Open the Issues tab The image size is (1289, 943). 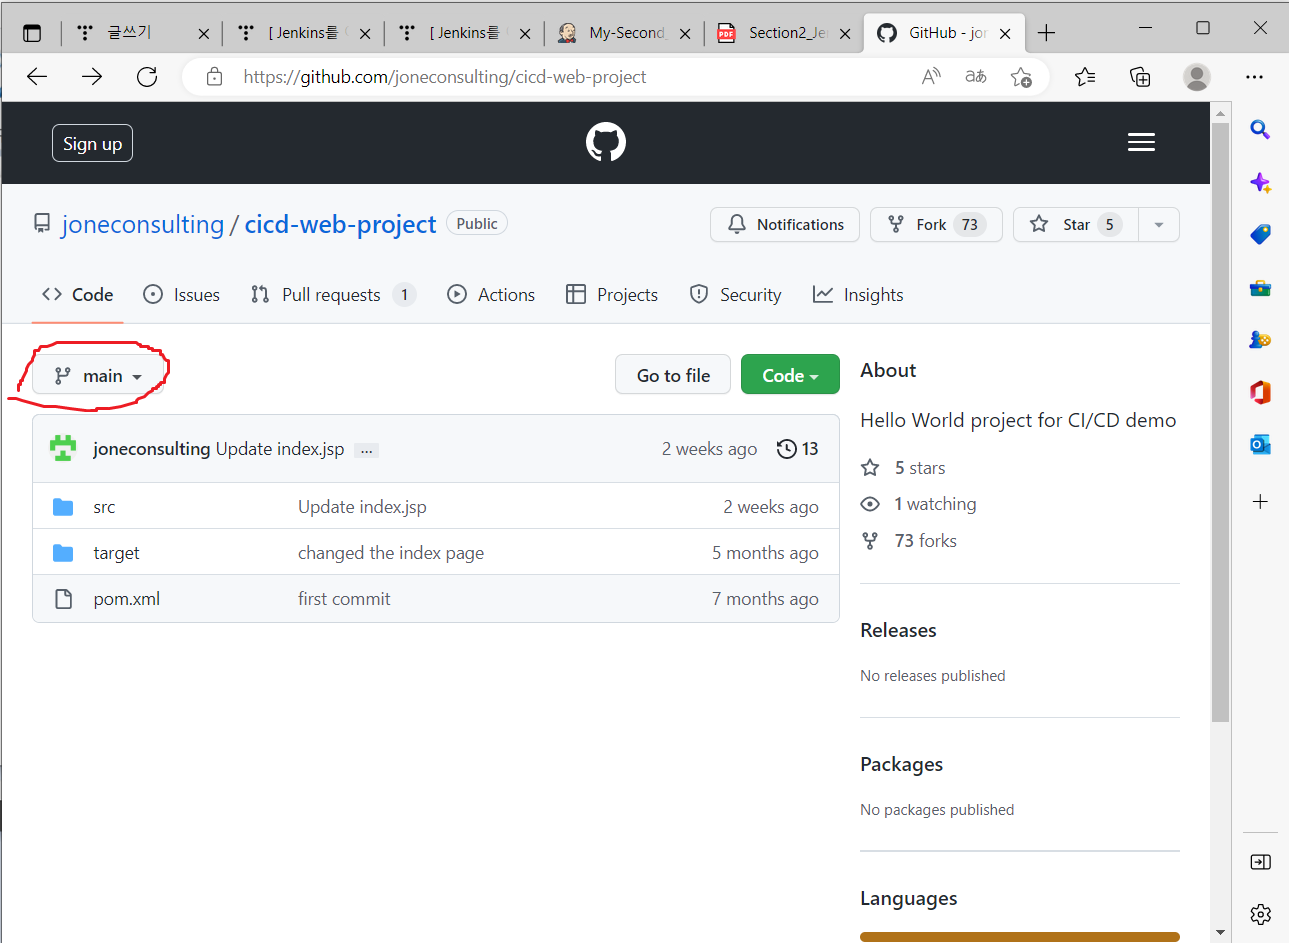pos(181,295)
